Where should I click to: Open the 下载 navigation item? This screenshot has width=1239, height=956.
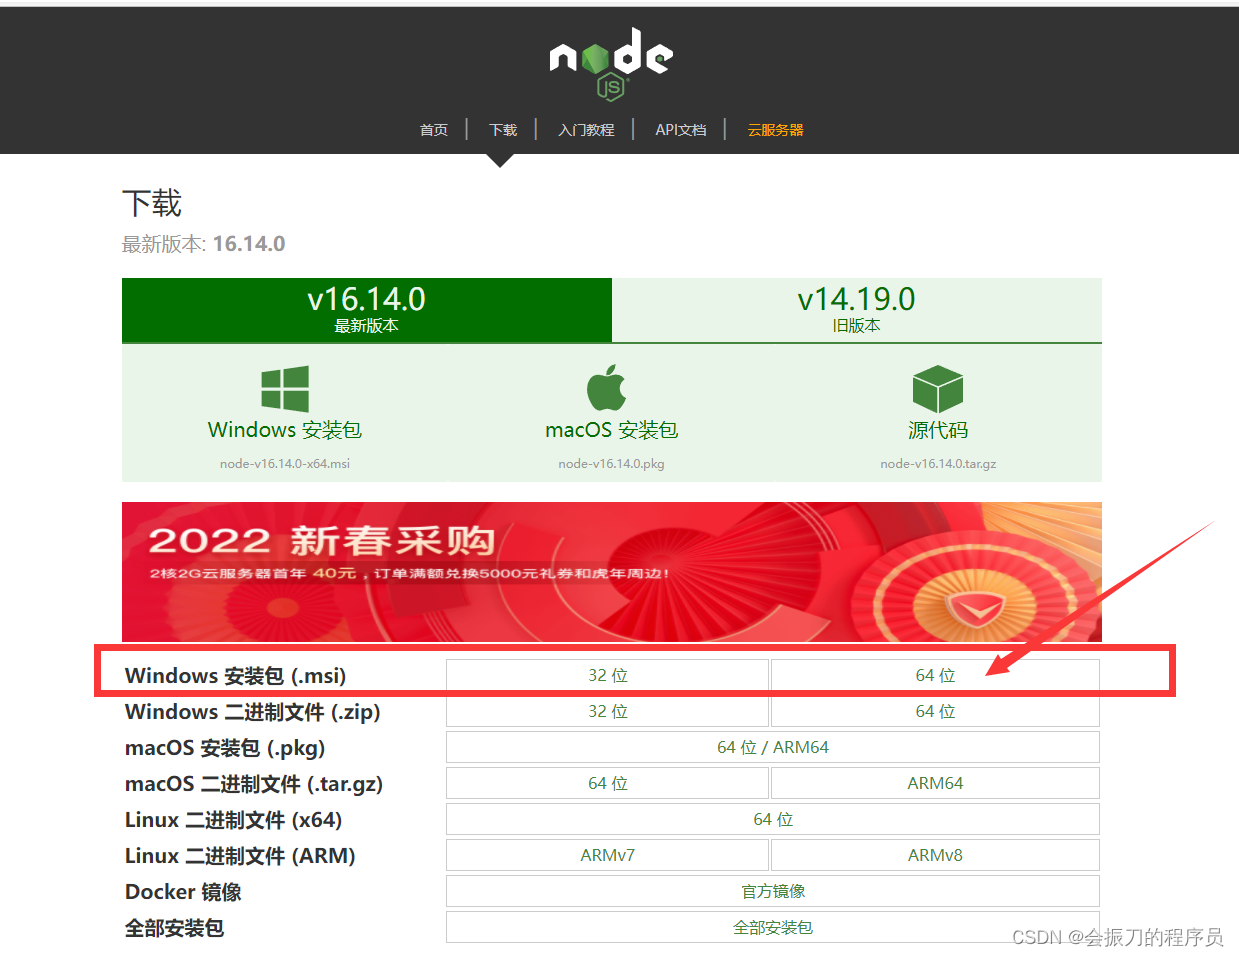pyautogui.click(x=503, y=130)
